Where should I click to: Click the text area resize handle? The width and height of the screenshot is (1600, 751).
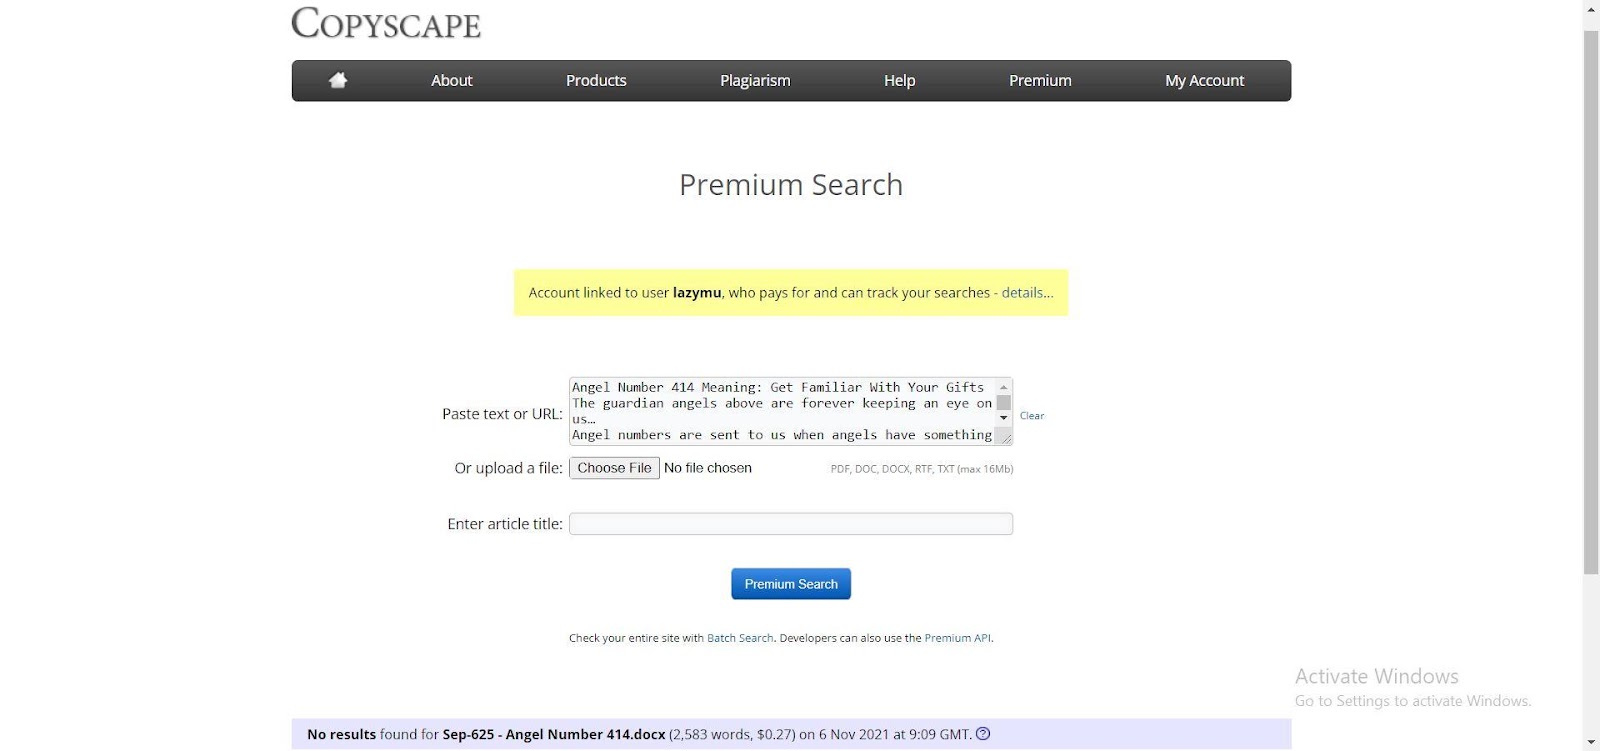click(x=1005, y=437)
